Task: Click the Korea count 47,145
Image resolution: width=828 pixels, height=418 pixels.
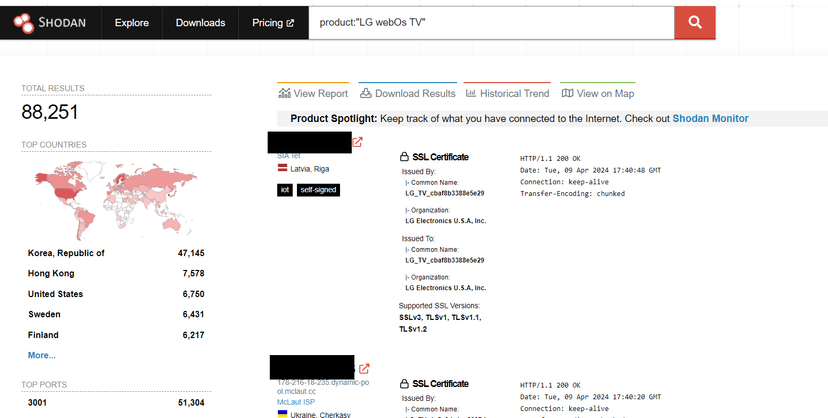Action: click(191, 253)
